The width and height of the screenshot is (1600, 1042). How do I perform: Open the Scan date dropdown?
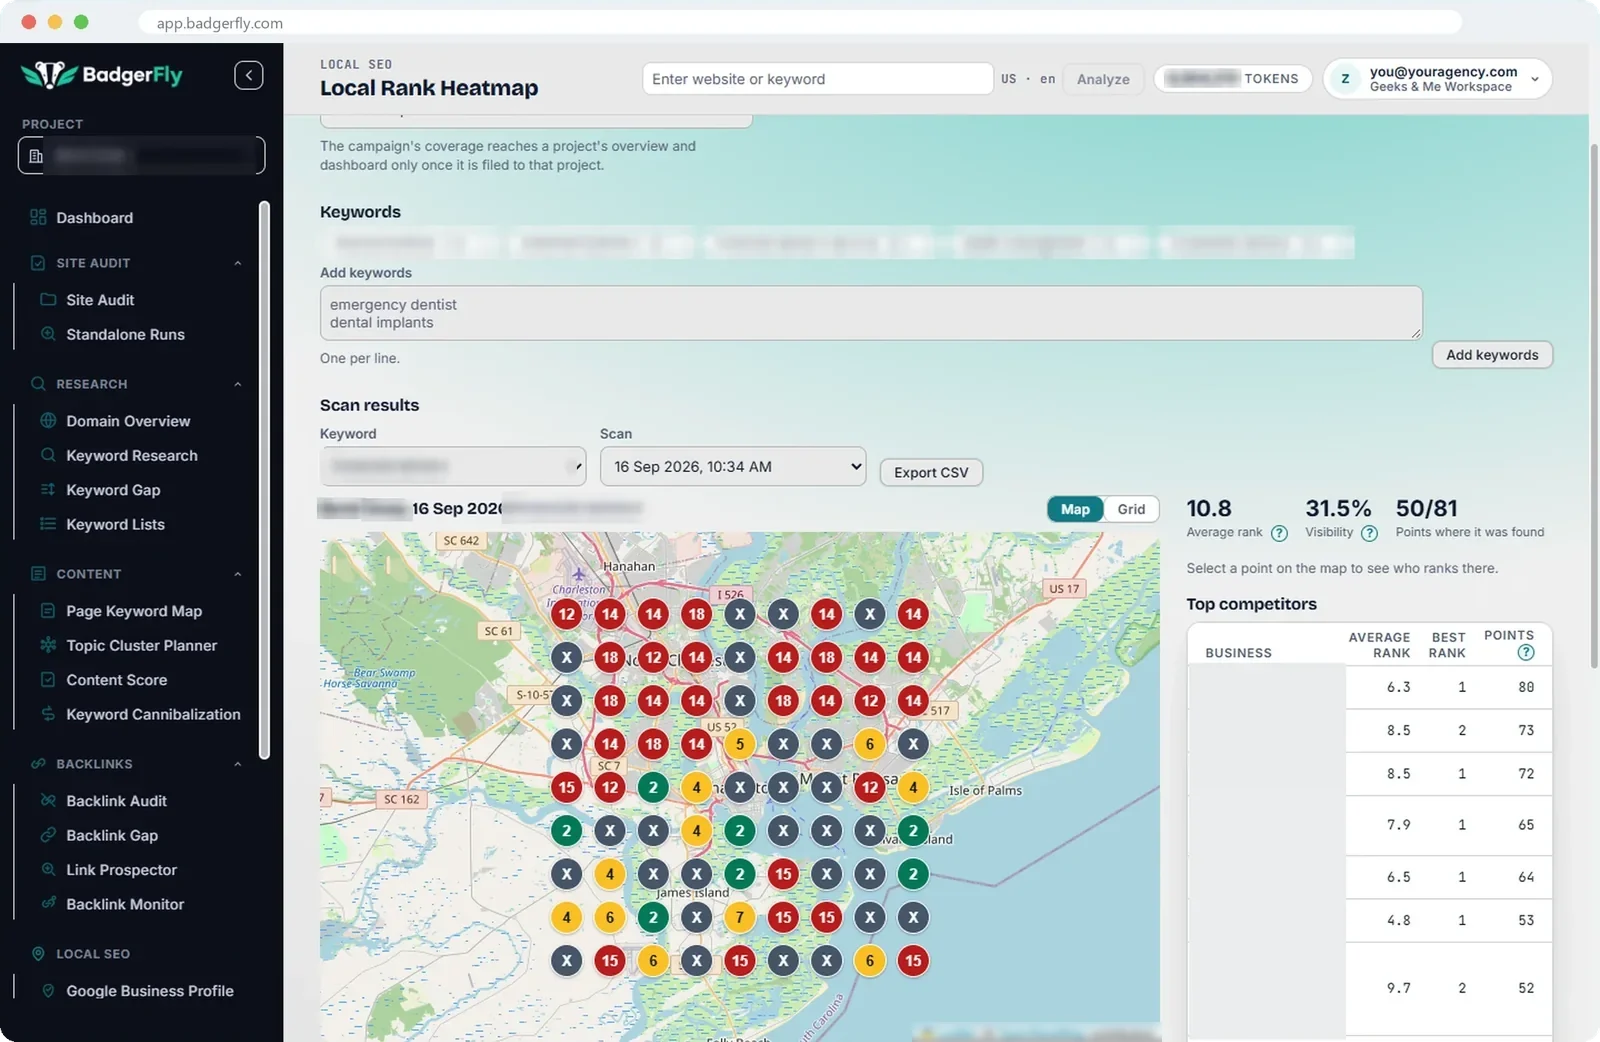pos(733,466)
